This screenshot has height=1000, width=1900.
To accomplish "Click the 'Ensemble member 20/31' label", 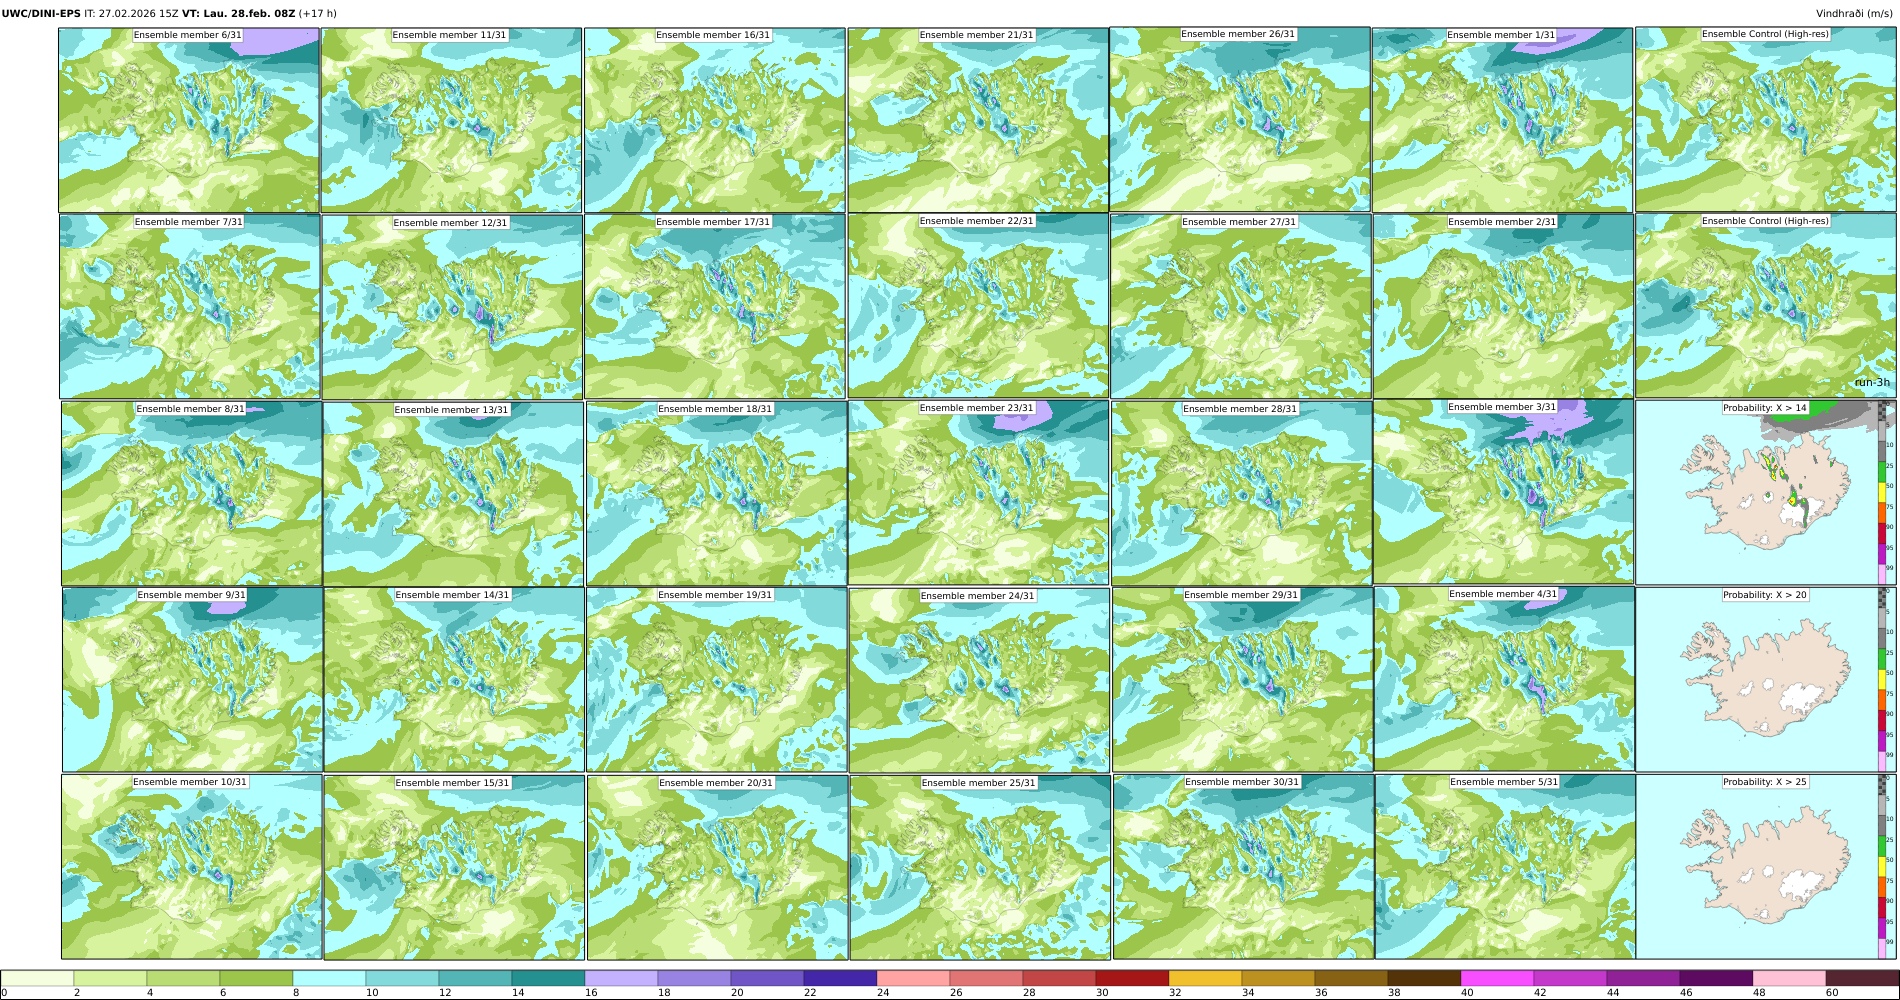I will [x=716, y=783].
